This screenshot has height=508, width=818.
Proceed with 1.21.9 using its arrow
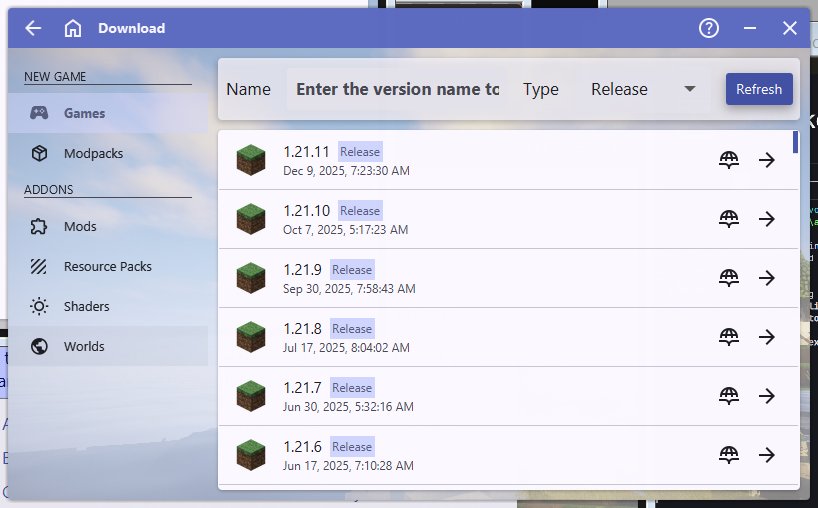click(x=767, y=277)
